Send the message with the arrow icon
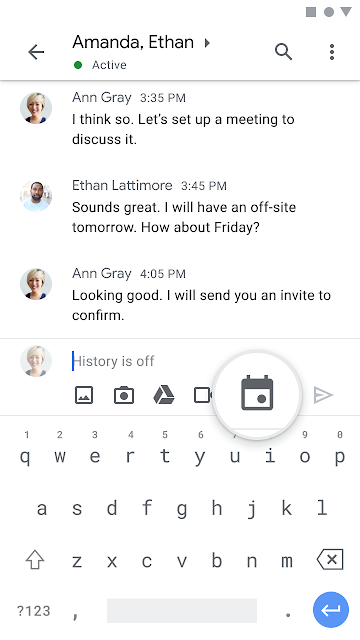Image resolution: width=360 pixels, height=640 pixels. tap(323, 395)
